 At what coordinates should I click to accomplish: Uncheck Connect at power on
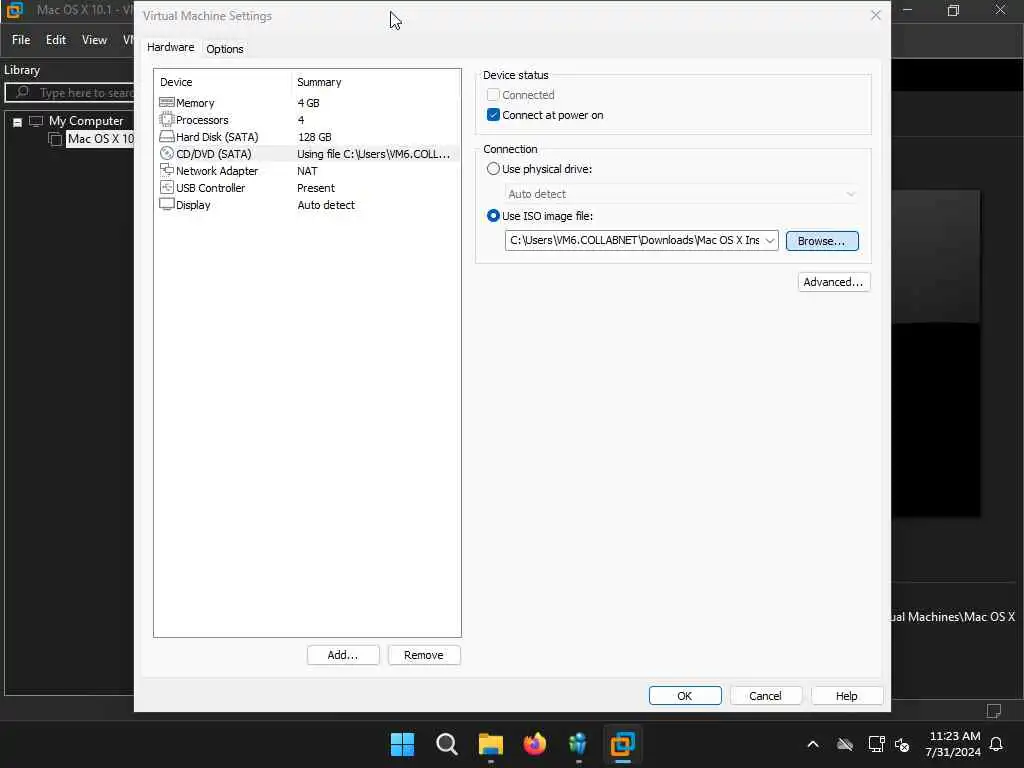coord(493,115)
